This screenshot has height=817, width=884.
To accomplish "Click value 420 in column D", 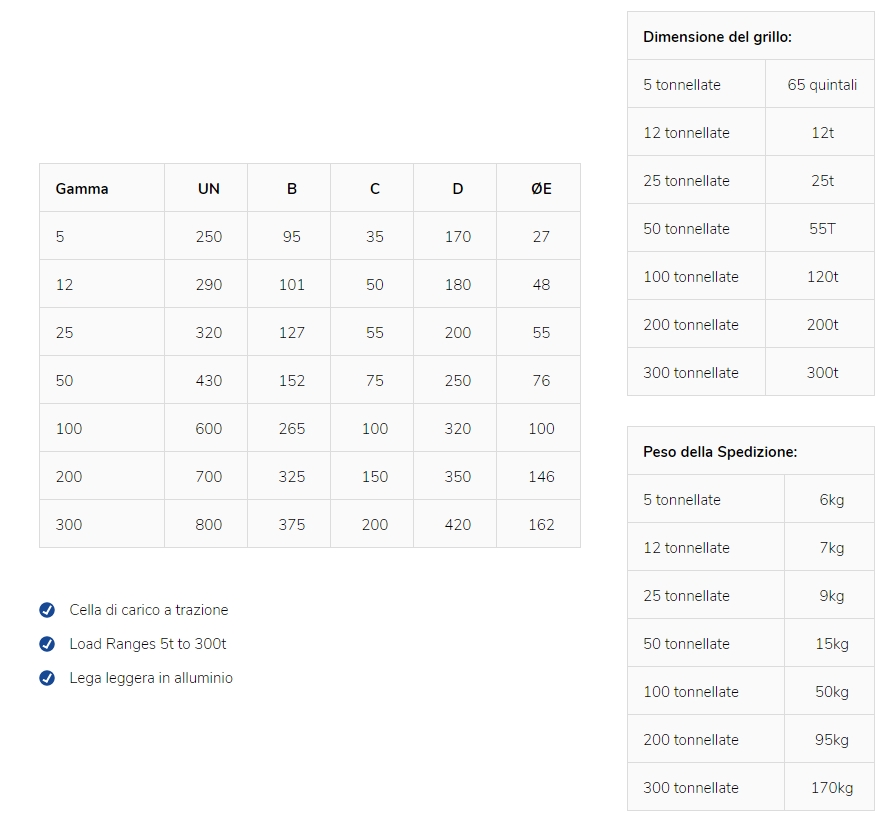I will (458, 524).
